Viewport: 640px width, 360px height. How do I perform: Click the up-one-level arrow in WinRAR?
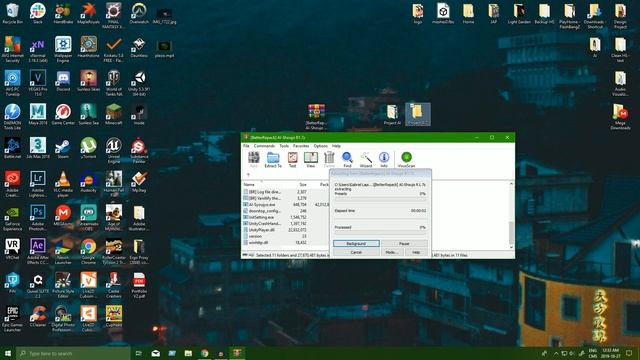(x=248, y=175)
